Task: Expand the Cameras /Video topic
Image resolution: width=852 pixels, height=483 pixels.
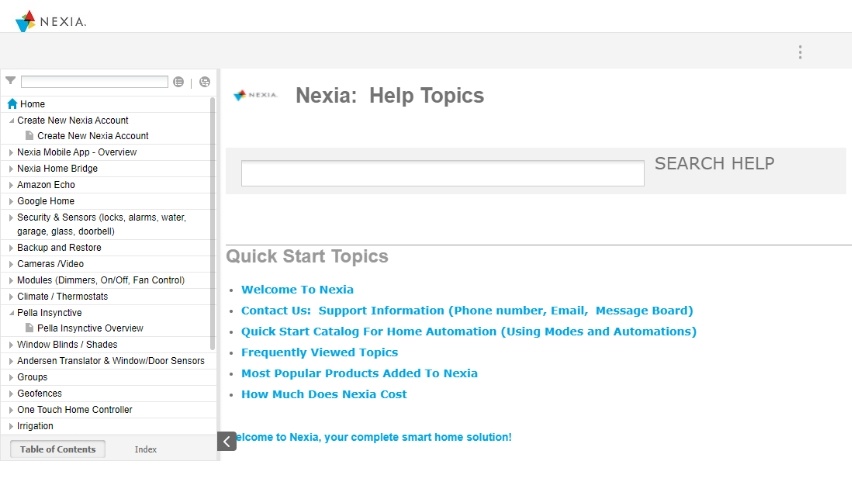Action: click(11, 264)
